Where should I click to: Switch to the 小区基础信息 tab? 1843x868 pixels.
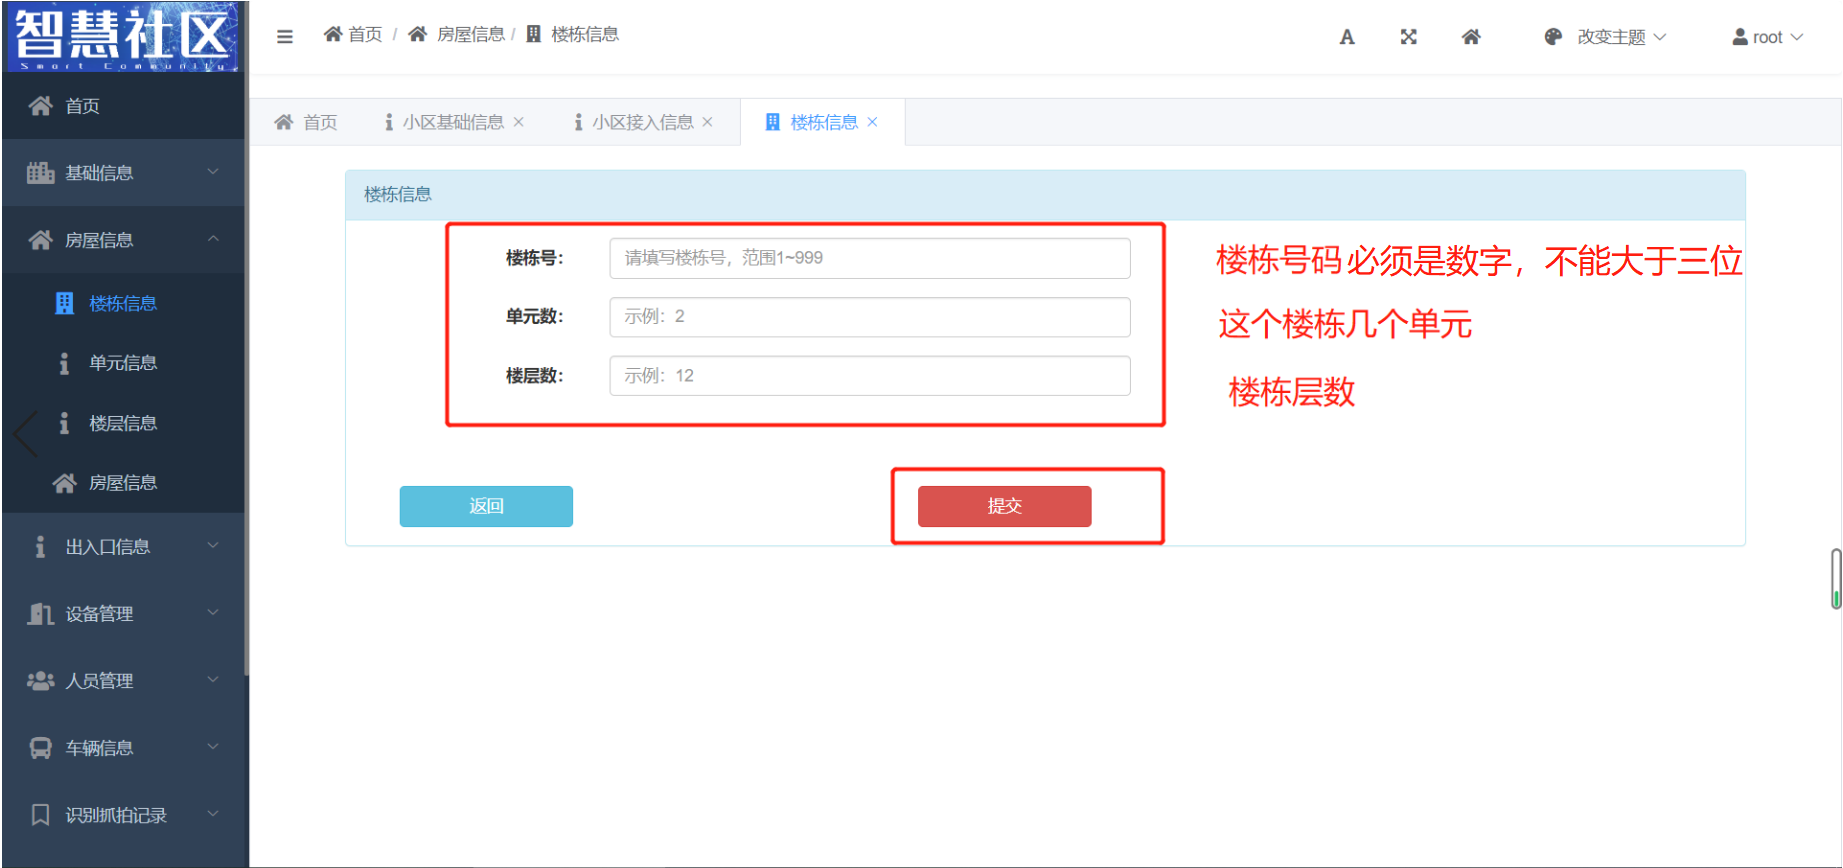452,122
